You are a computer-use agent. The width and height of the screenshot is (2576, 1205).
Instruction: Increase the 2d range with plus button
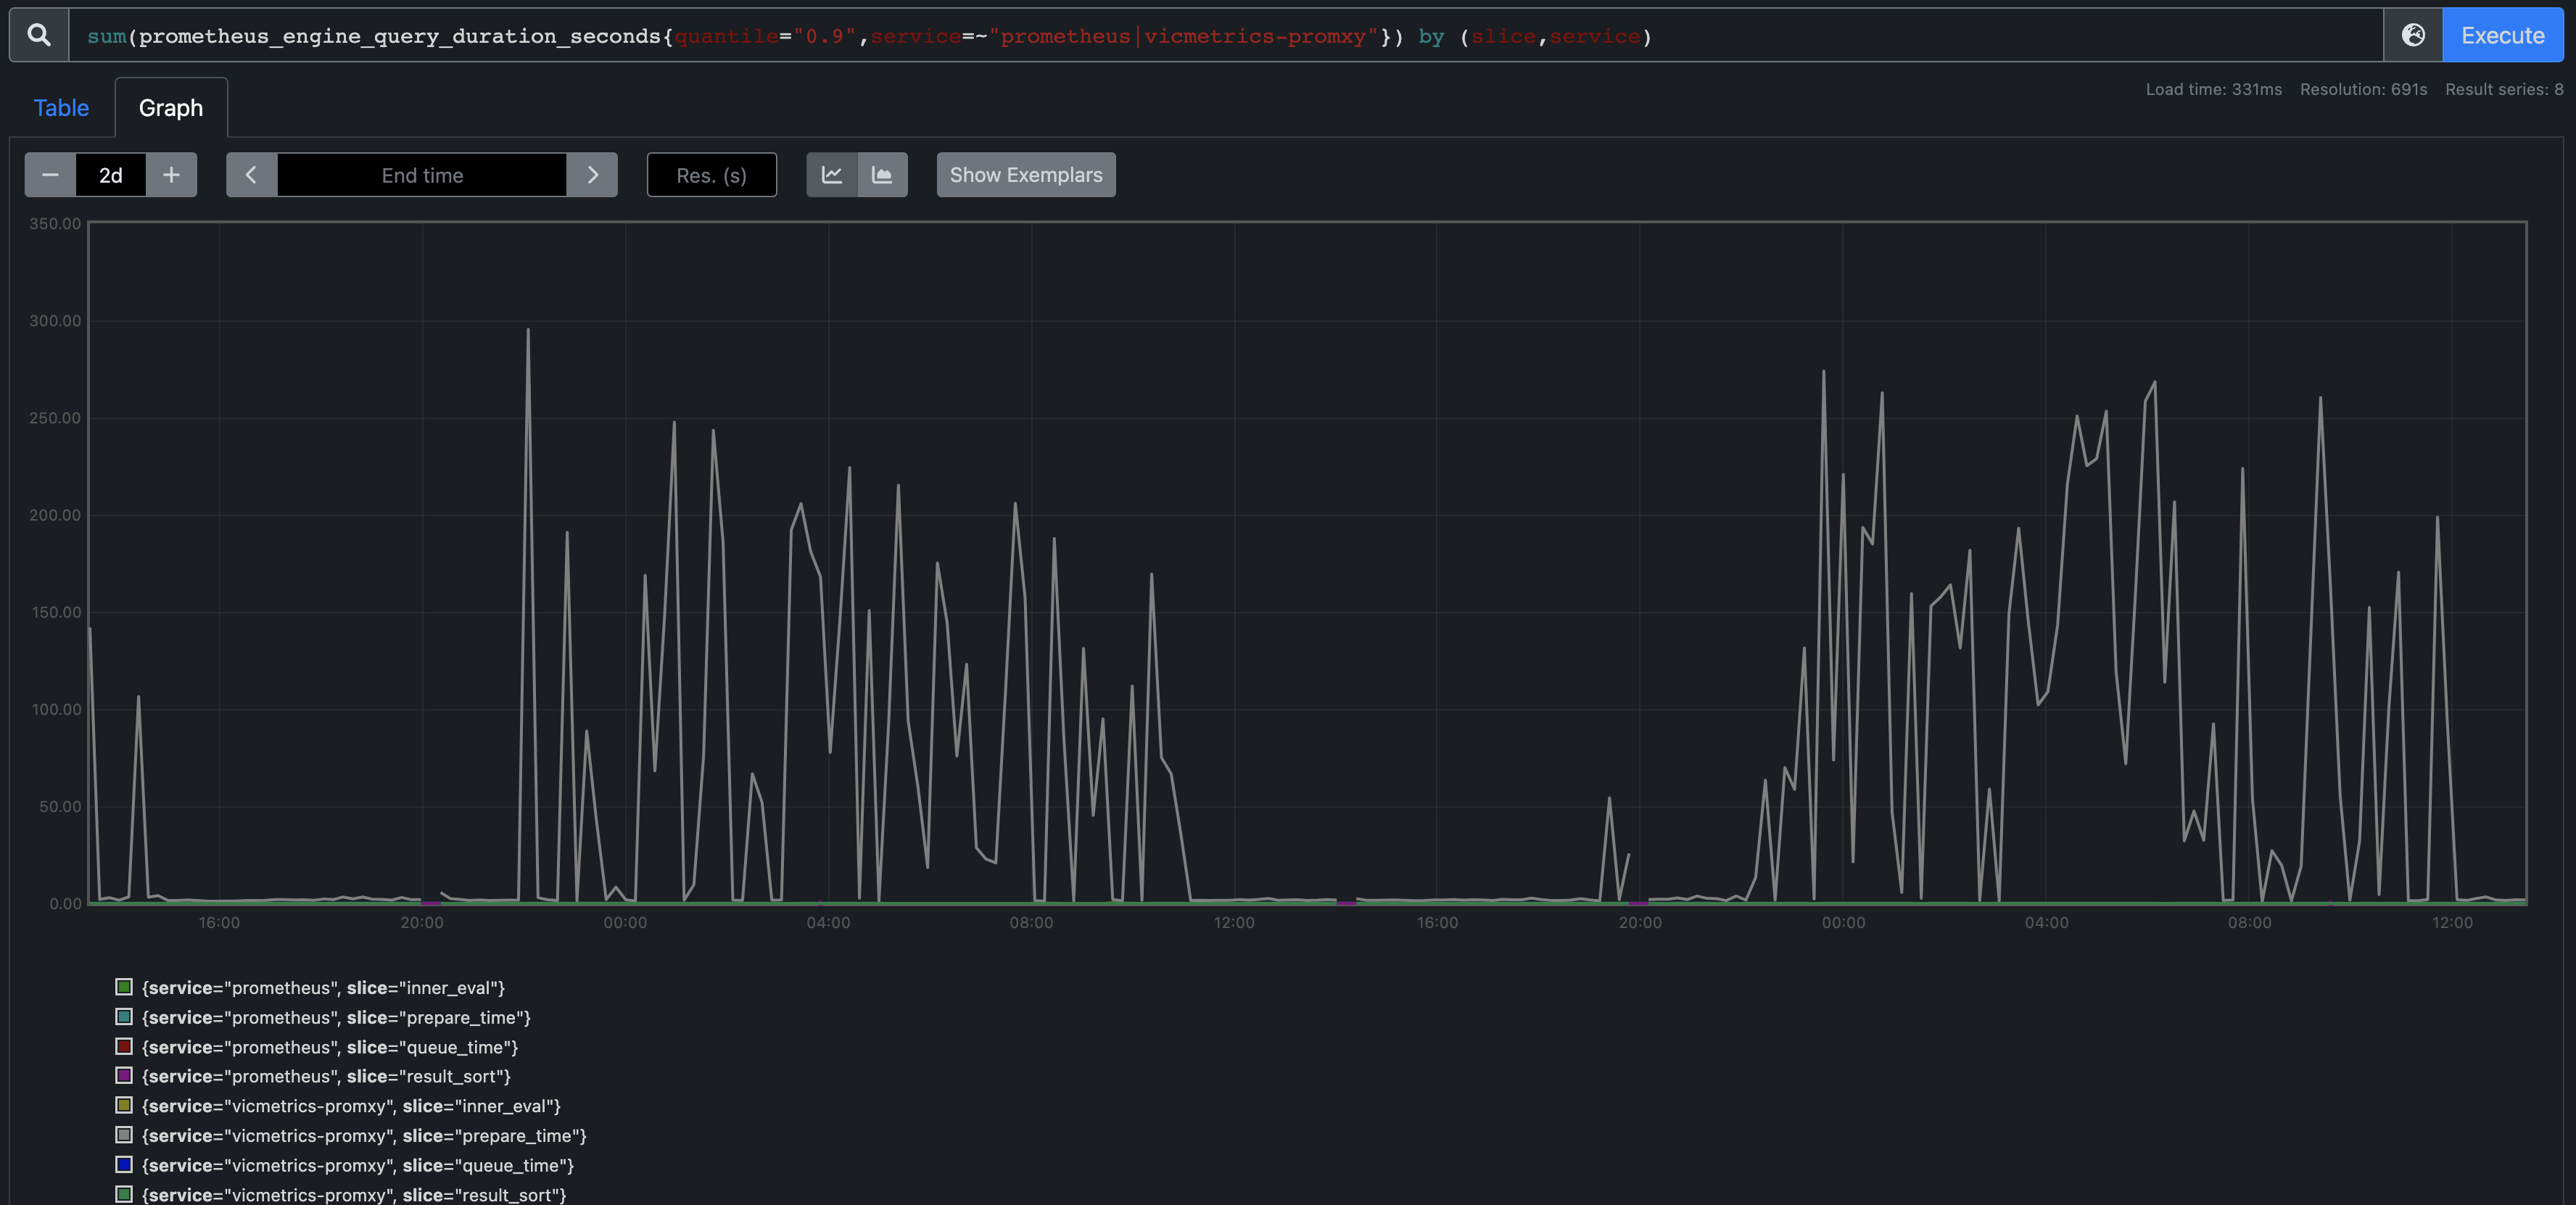pos(171,174)
